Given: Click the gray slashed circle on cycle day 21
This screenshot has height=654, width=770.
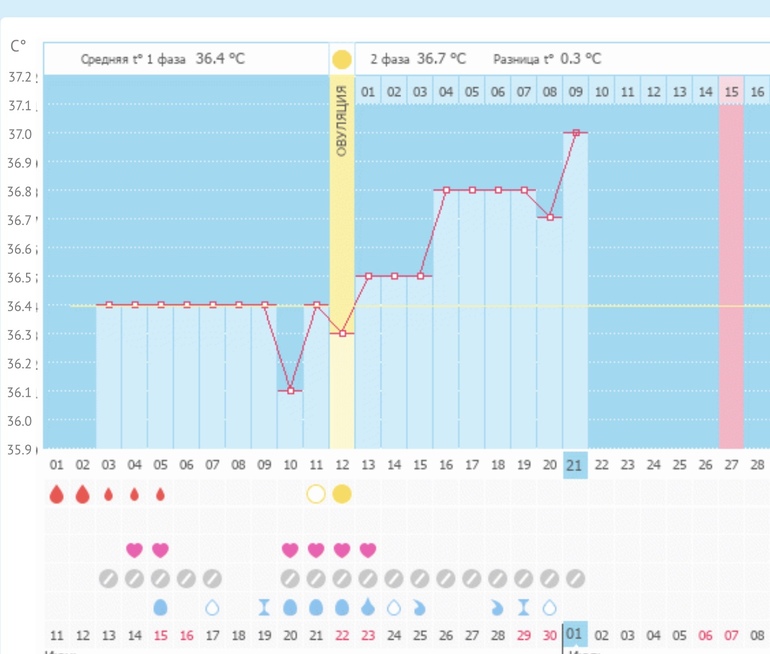Looking at the screenshot, I should (x=575, y=578).
